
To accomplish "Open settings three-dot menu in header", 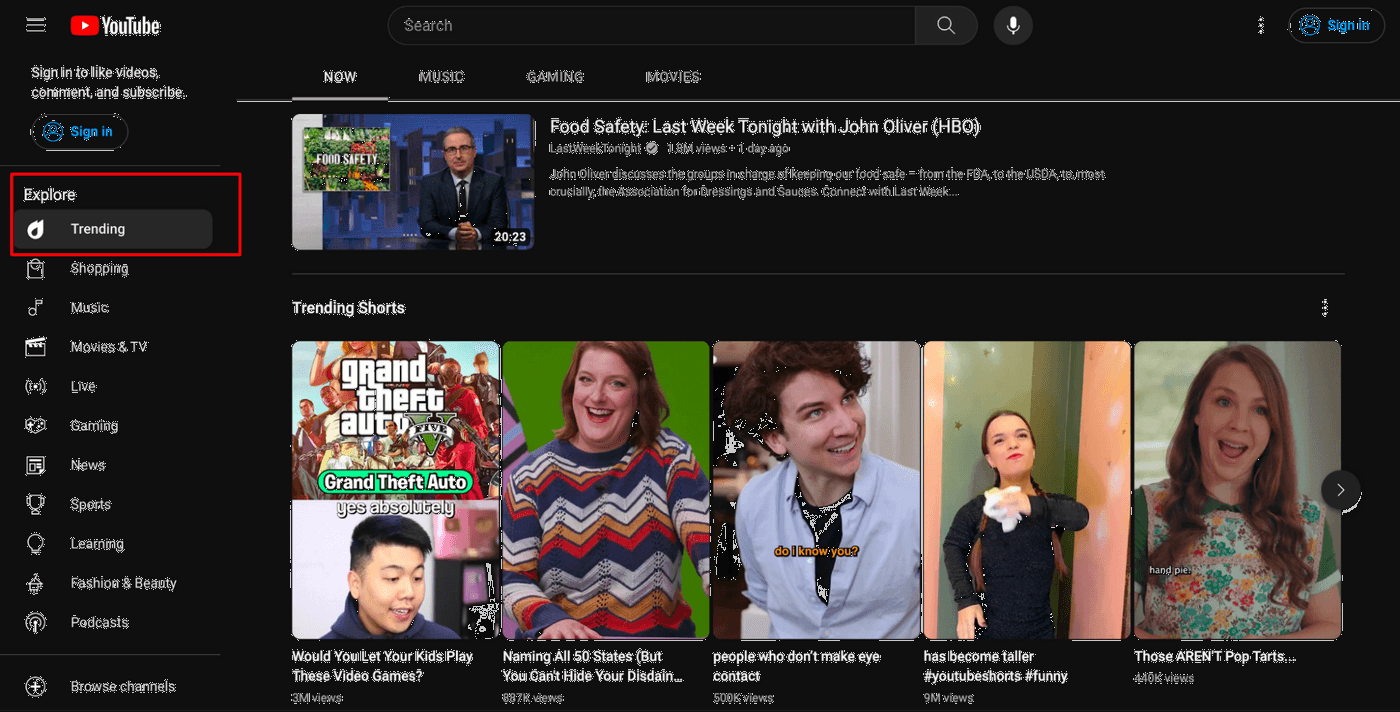I will tap(1260, 26).
